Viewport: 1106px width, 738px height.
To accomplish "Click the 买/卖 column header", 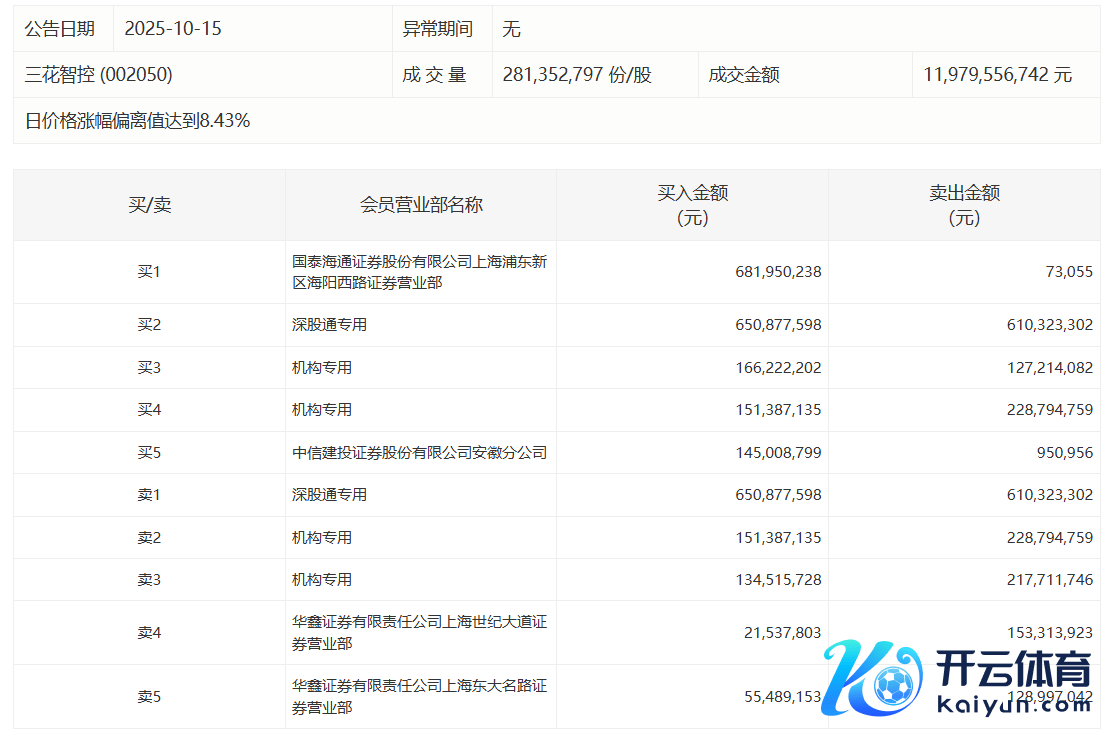I will [149, 205].
